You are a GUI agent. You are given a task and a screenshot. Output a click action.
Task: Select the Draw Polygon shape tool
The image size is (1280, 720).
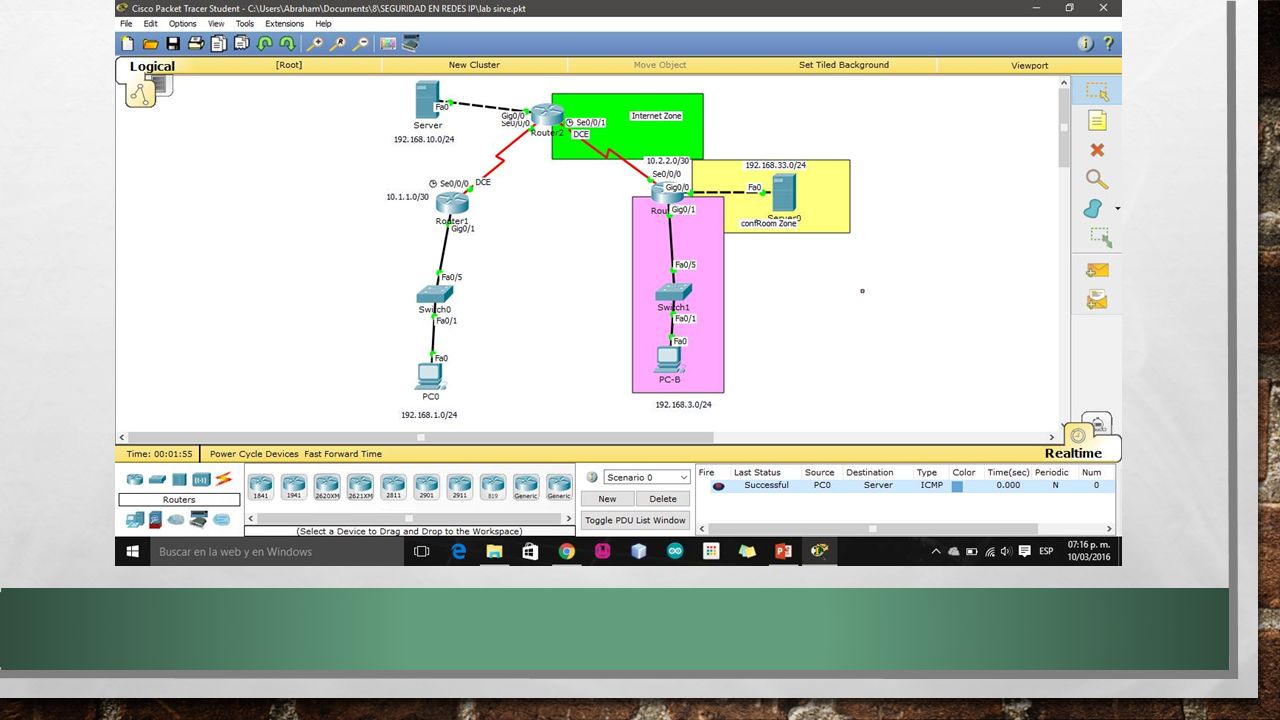pyautogui.click(x=1093, y=209)
